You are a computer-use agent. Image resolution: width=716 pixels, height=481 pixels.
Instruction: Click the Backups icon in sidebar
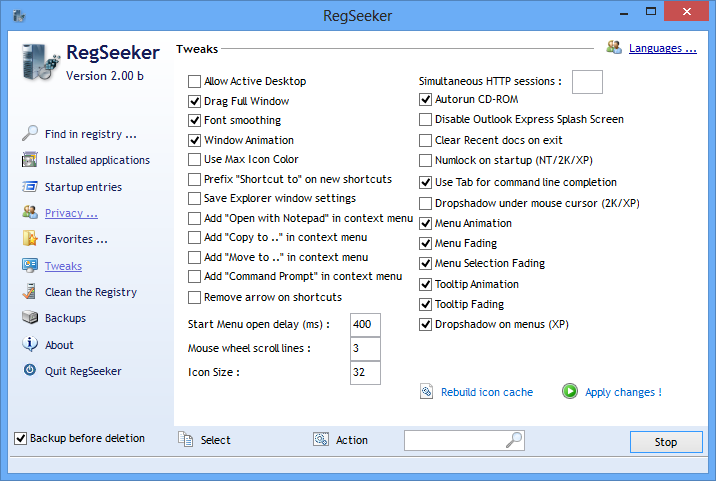tap(29, 318)
